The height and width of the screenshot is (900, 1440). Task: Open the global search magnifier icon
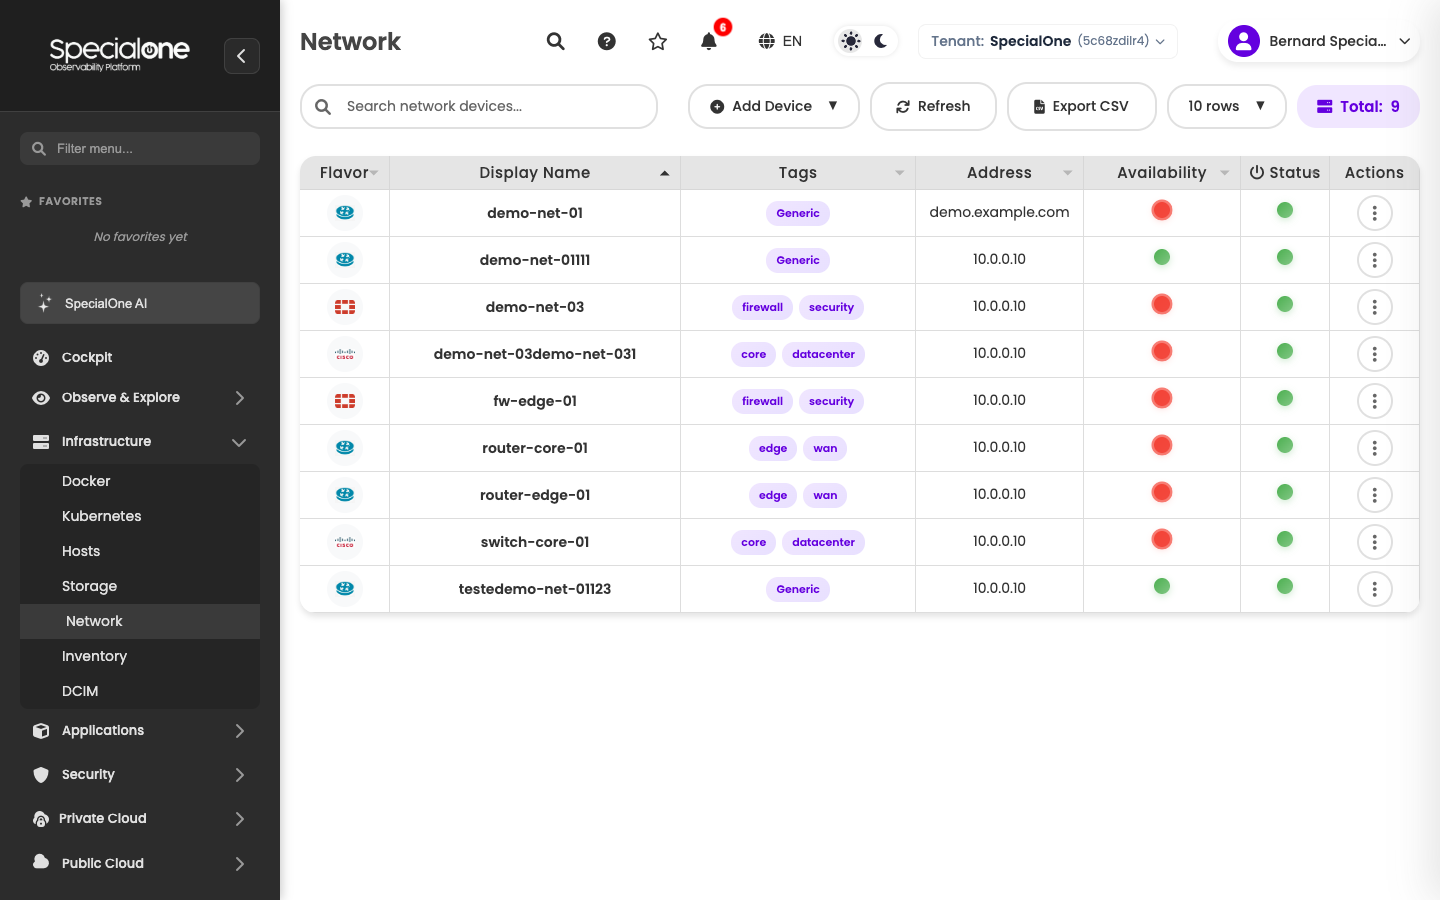556,41
